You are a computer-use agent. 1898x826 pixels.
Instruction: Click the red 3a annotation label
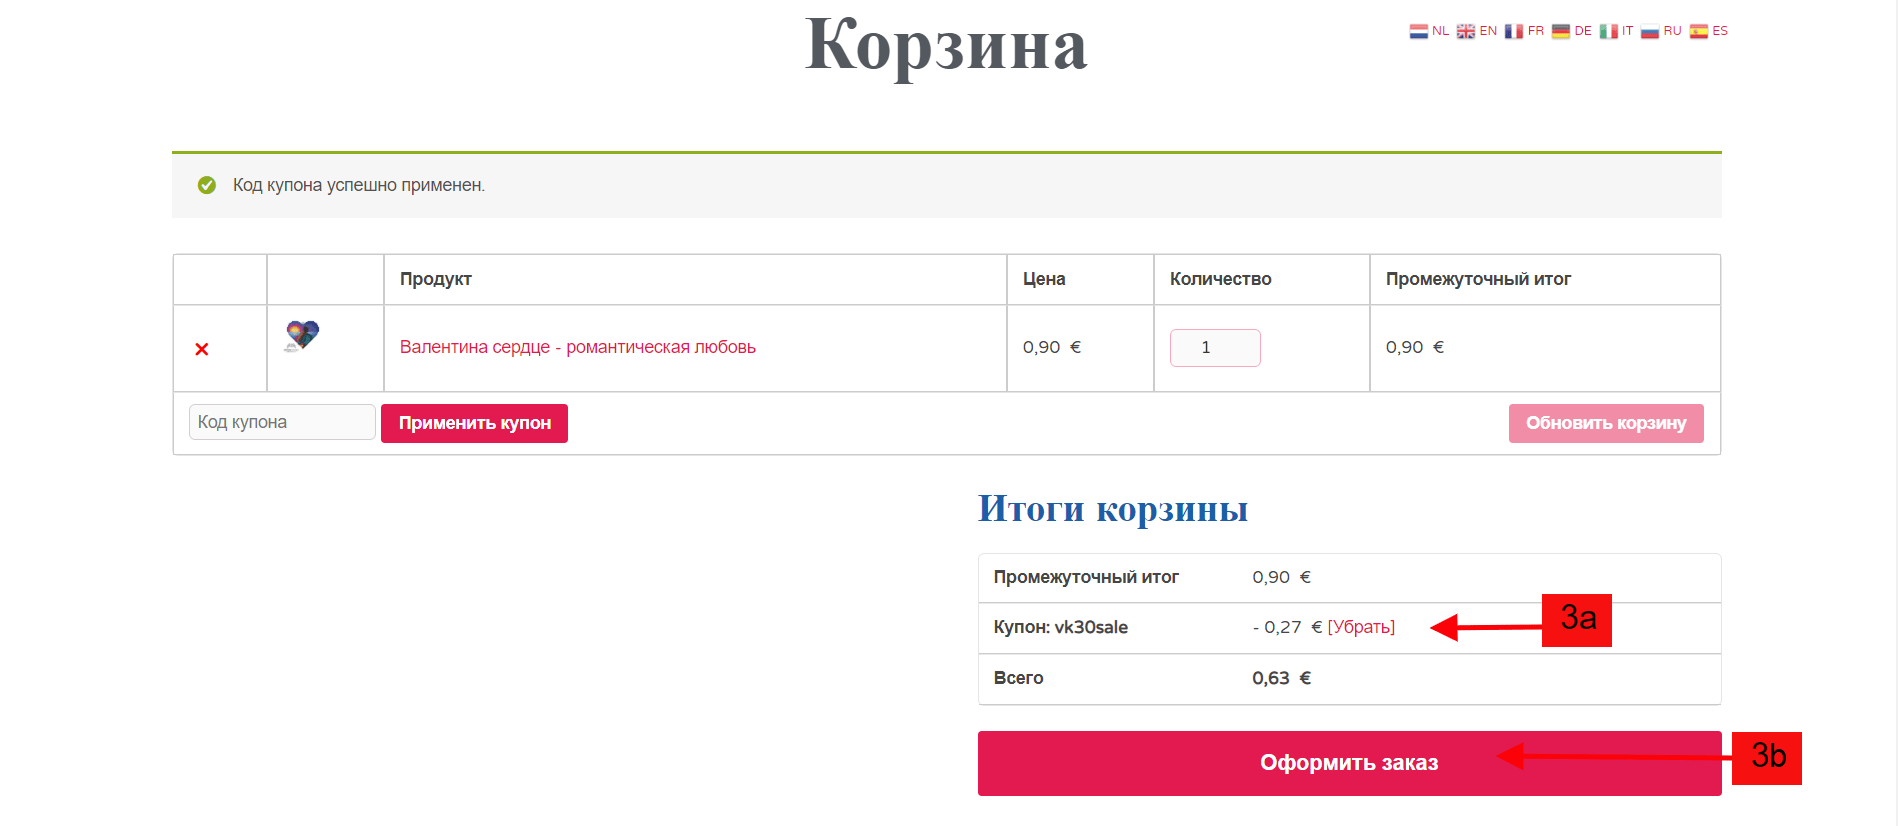1577,620
